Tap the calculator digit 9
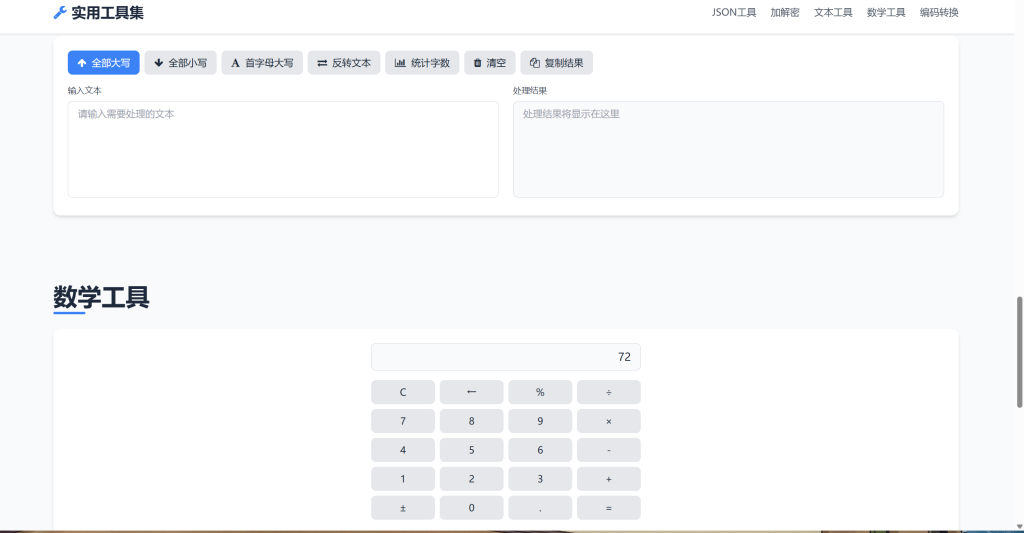 point(540,421)
